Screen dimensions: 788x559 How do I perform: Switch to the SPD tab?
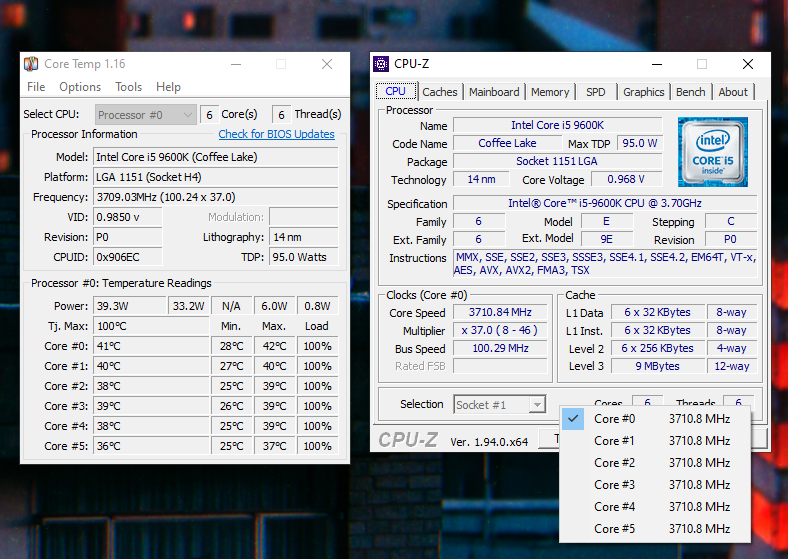596,92
